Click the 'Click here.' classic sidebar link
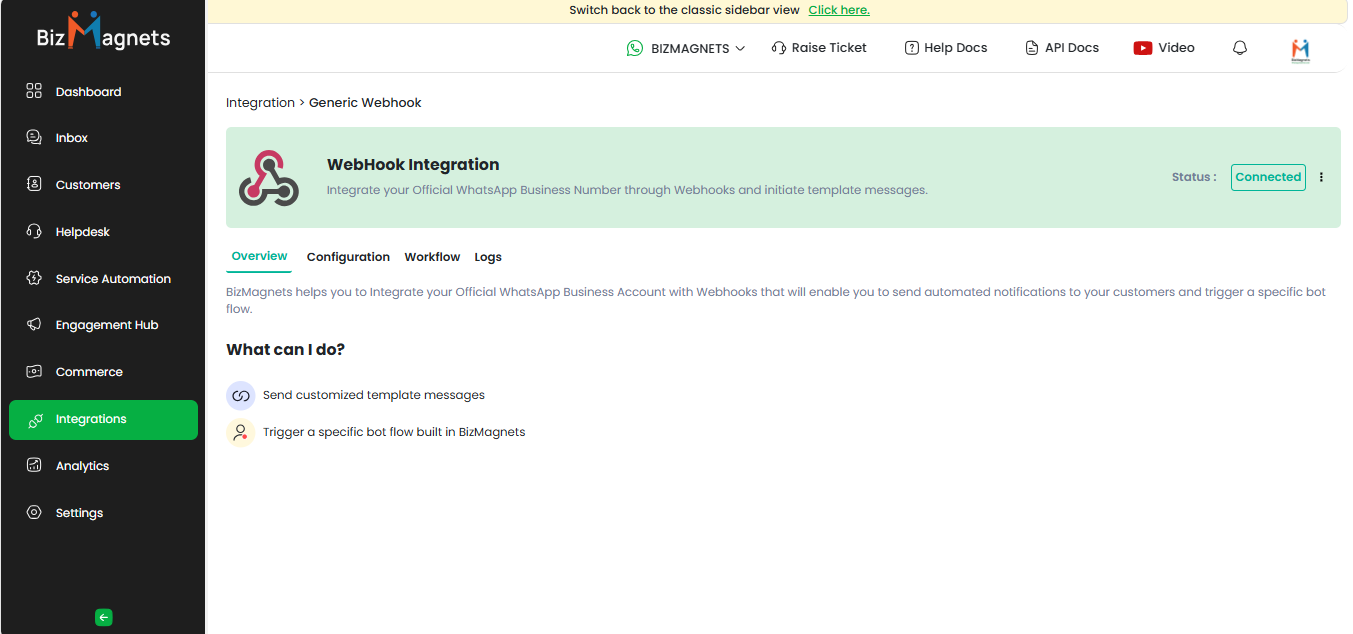The image size is (1353, 634). tap(839, 10)
